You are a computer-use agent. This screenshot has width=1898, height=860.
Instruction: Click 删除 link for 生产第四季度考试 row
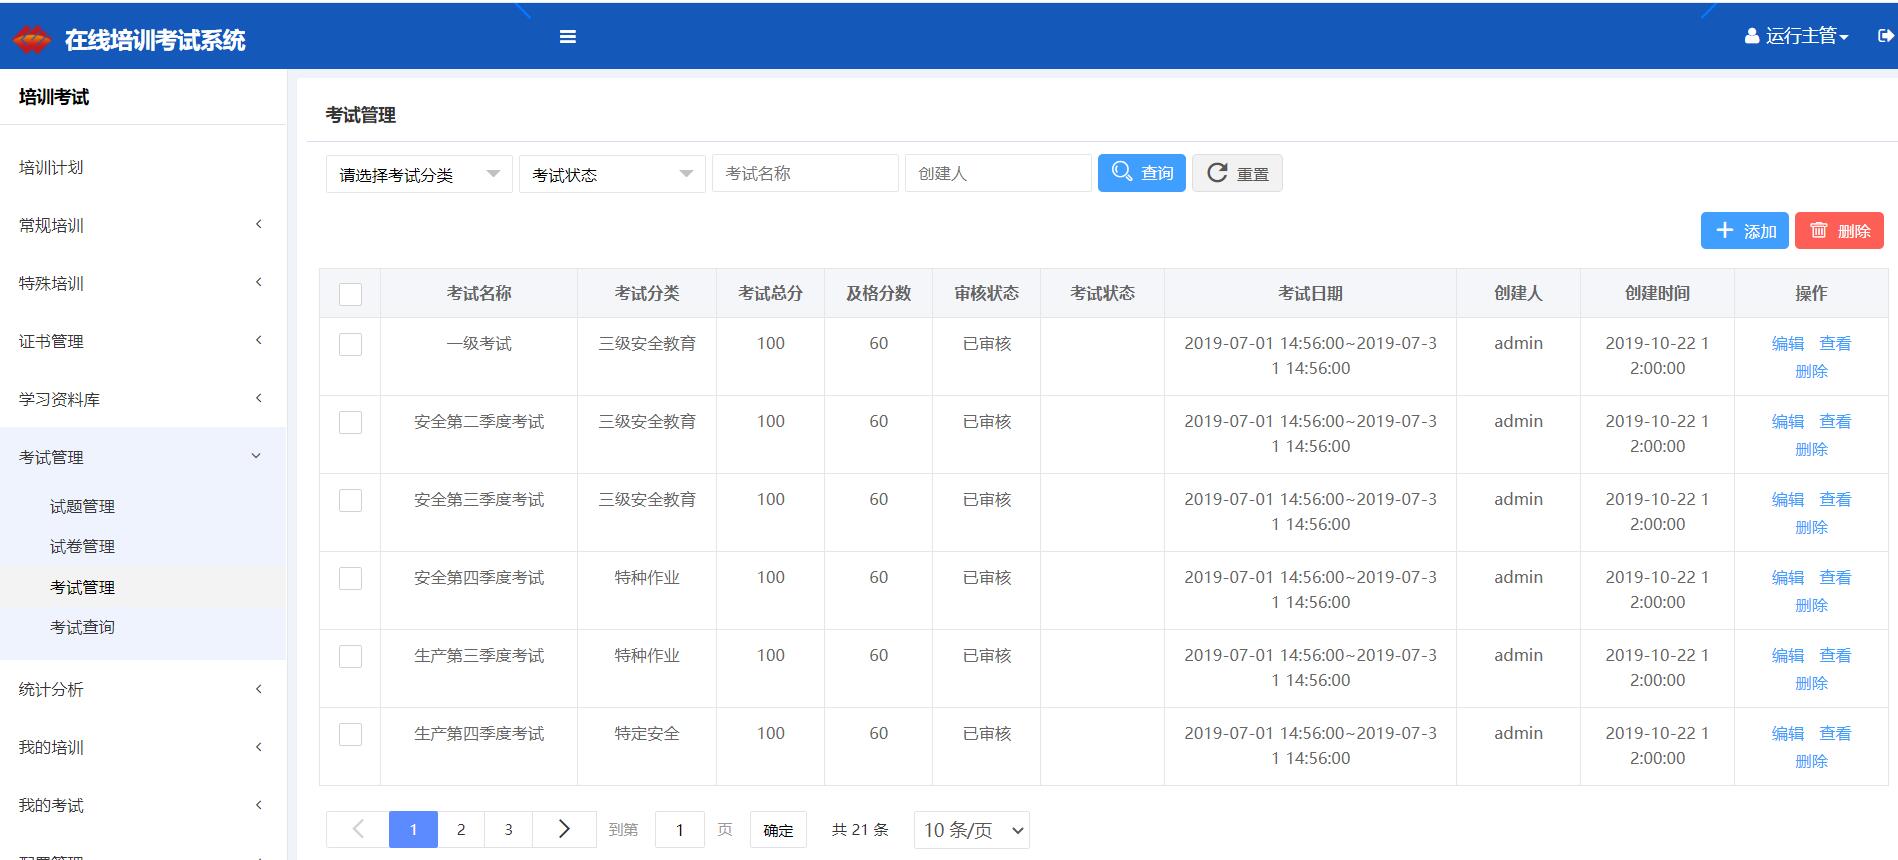pos(1811,761)
